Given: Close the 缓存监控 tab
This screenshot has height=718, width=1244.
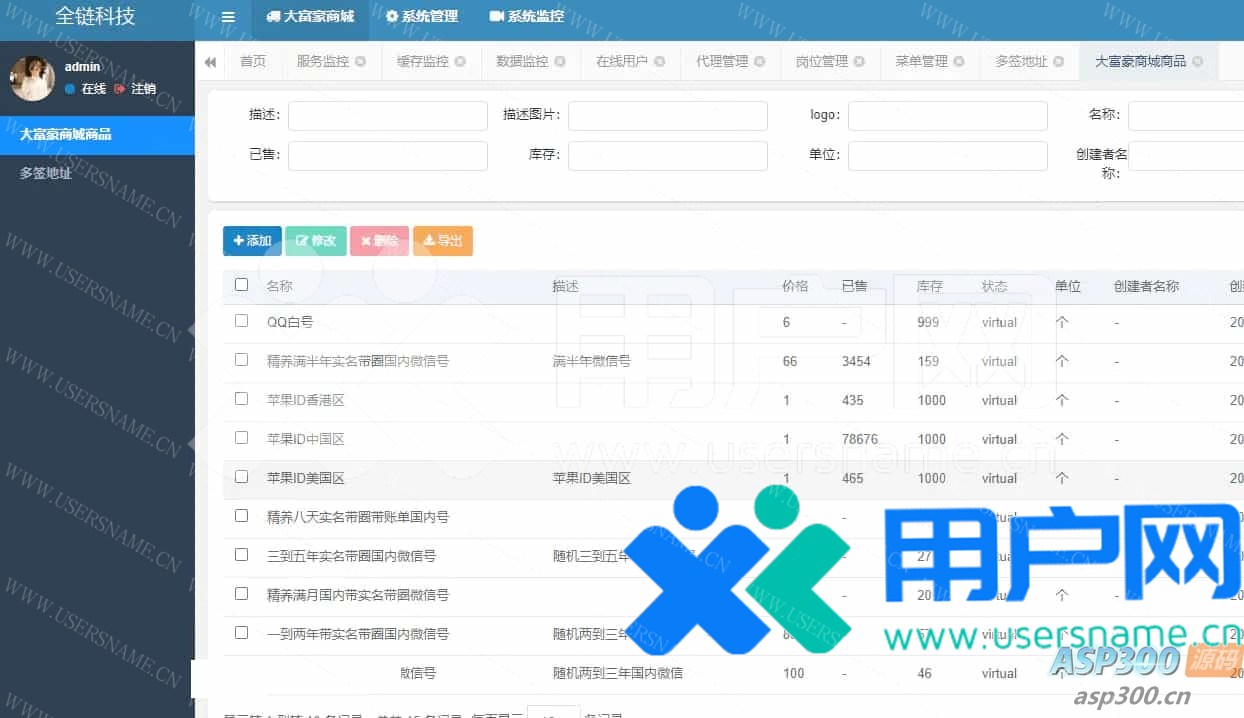Looking at the screenshot, I should 460,62.
